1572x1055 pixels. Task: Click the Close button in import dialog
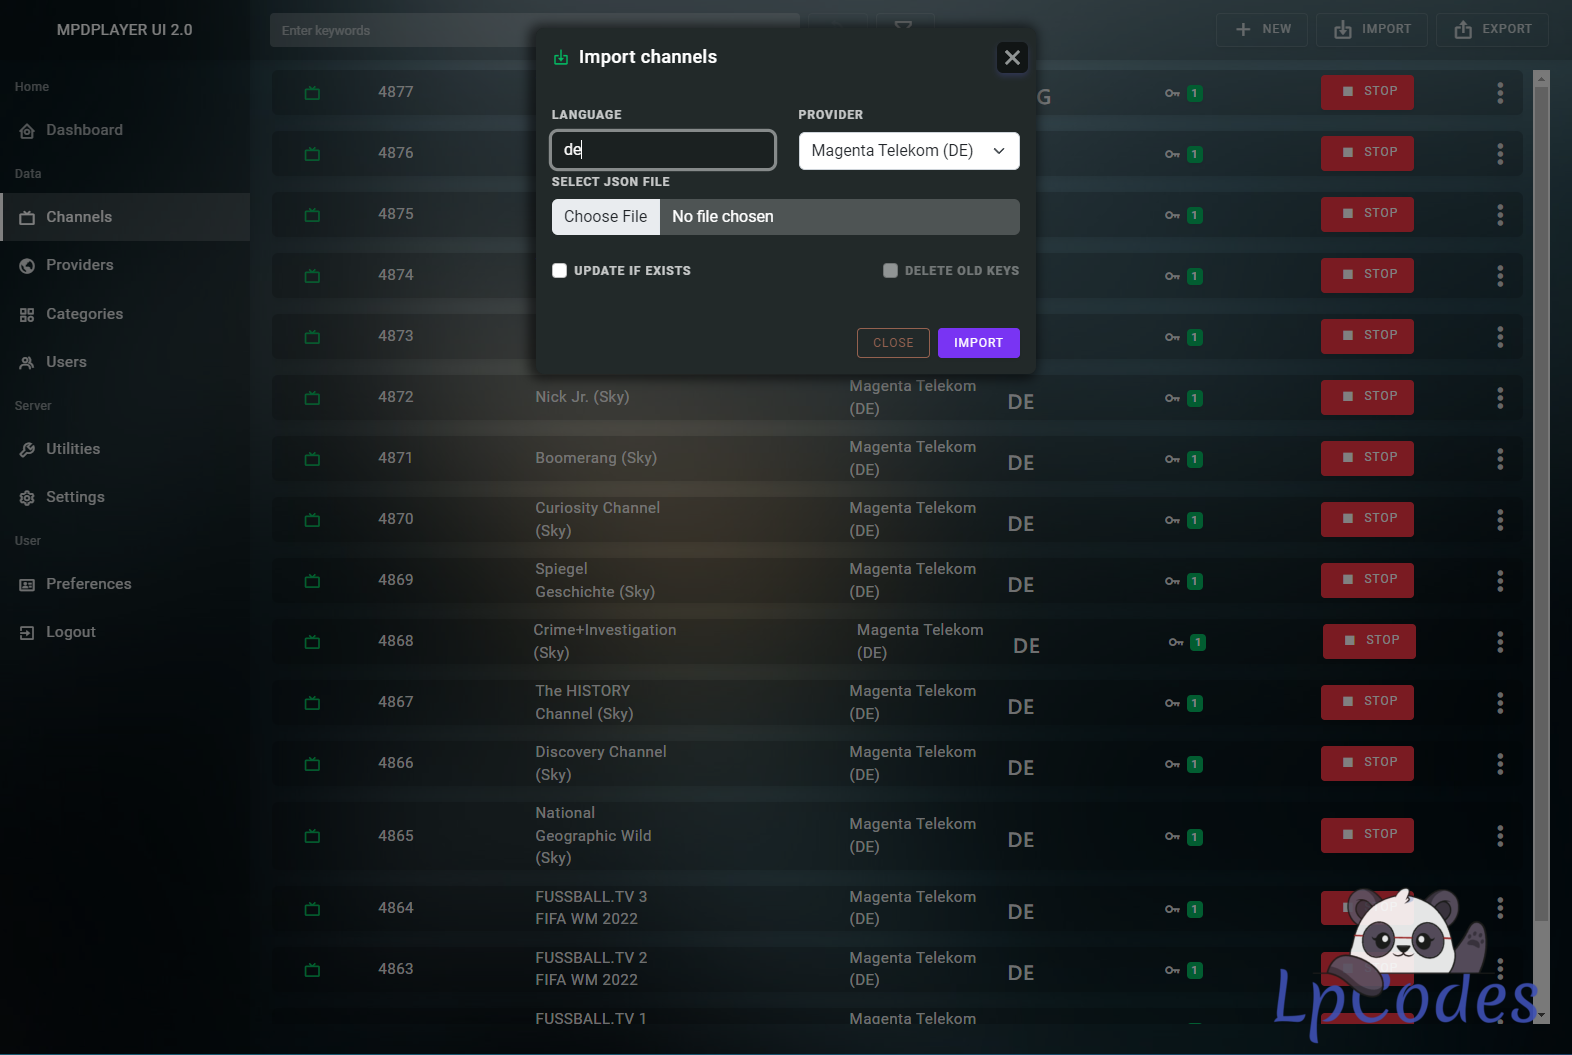coord(892,343)
